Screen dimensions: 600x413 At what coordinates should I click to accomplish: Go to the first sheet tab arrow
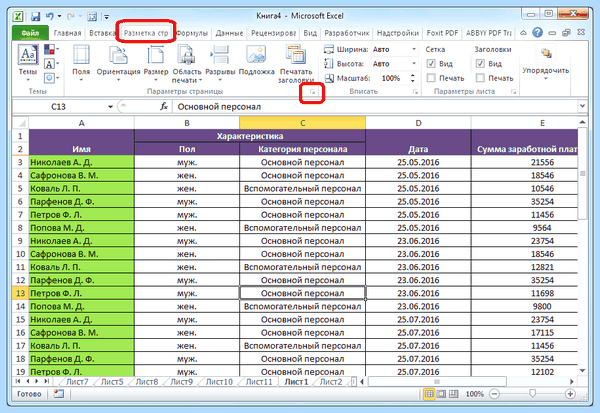(18, 381)
